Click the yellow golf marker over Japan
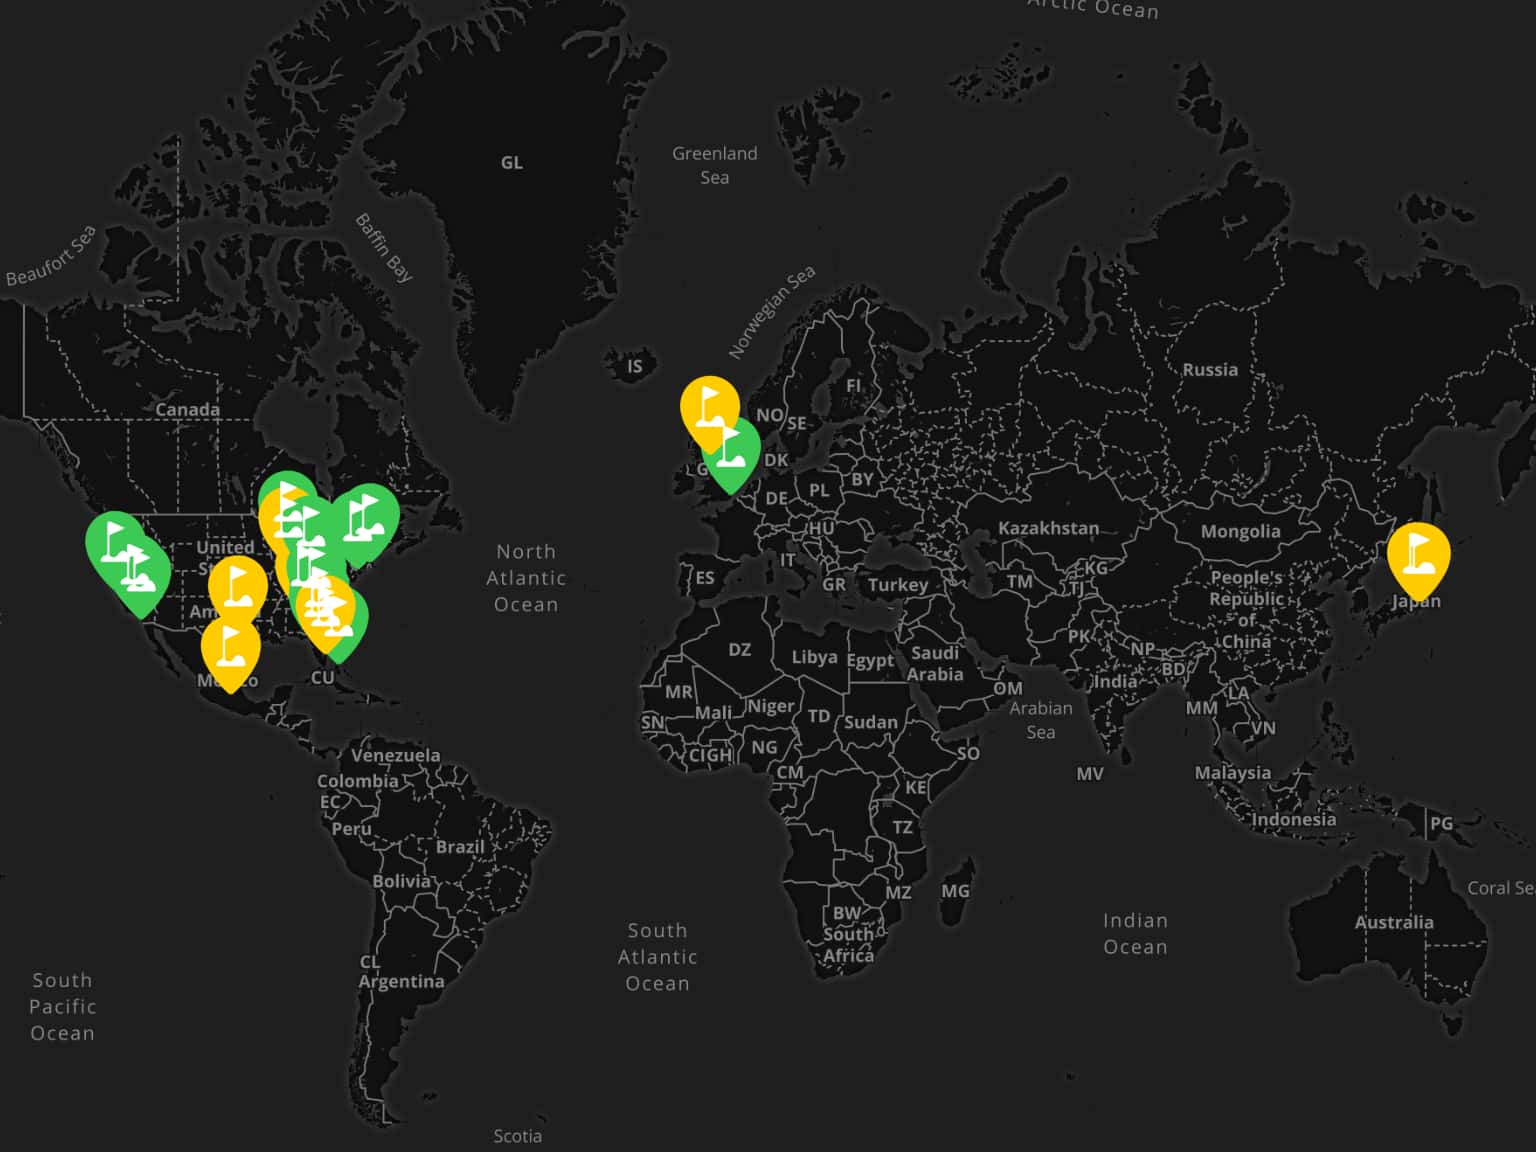 pyautogui.click(x=1418, y=553)
